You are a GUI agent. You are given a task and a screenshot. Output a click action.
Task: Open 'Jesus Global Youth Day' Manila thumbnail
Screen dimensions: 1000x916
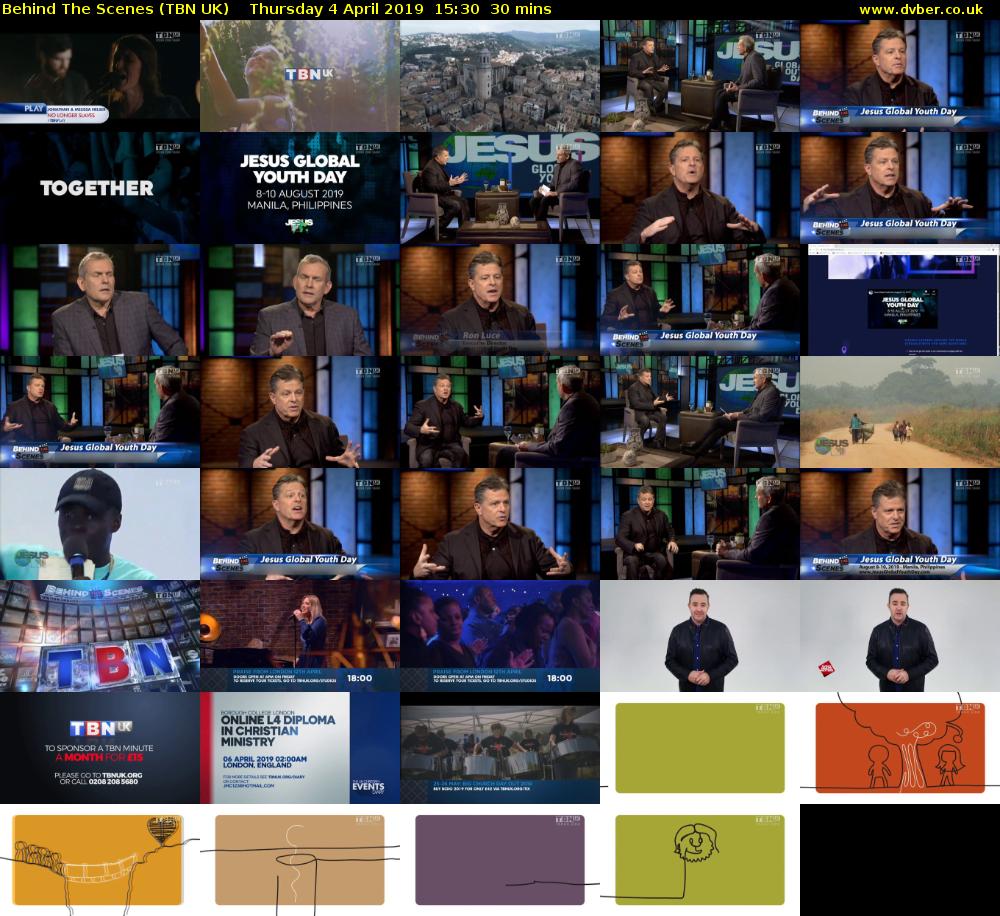300,188
